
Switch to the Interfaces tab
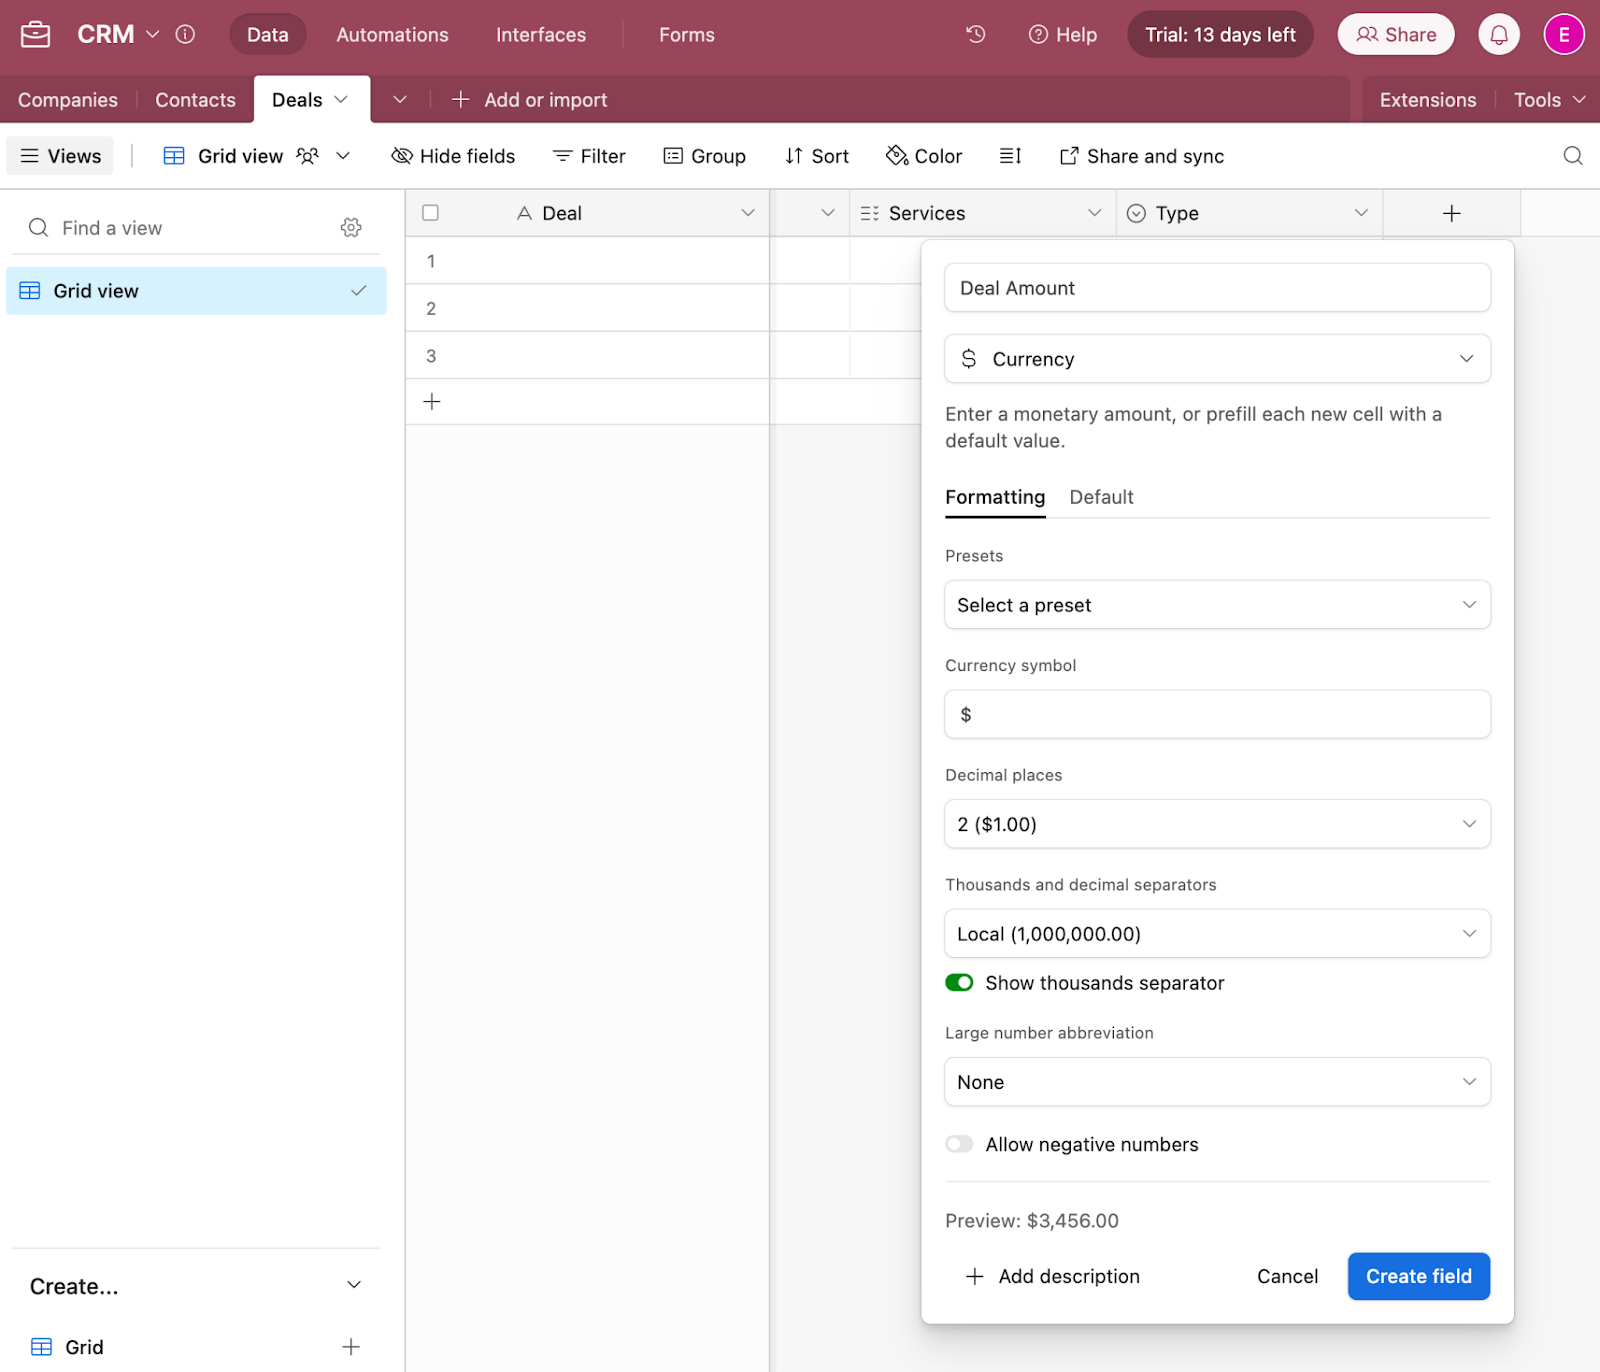pos(541,35)
